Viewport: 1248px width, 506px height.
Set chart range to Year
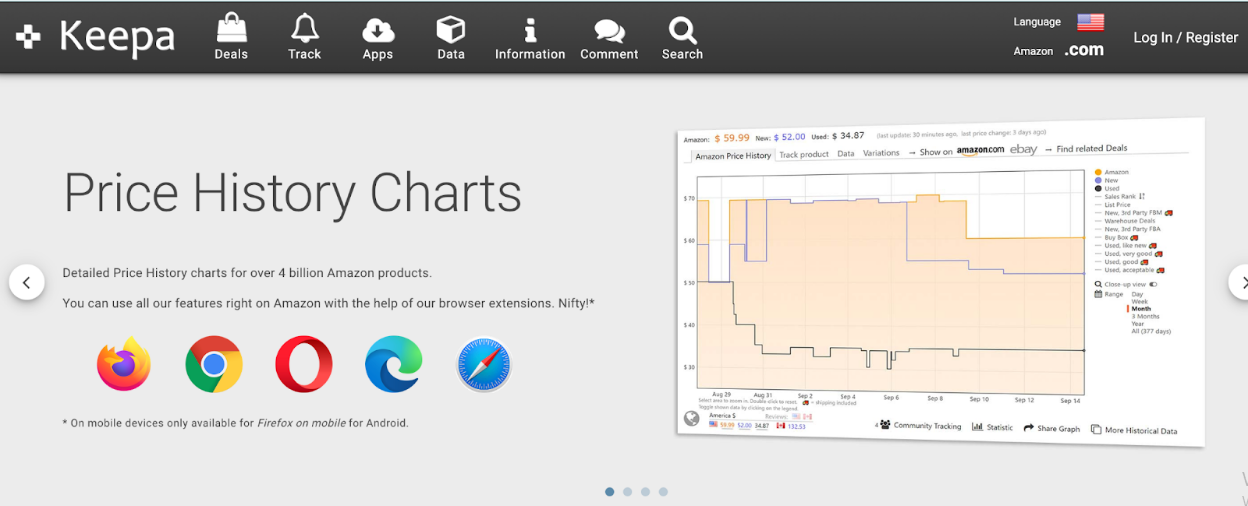[x=1138, y=323]
